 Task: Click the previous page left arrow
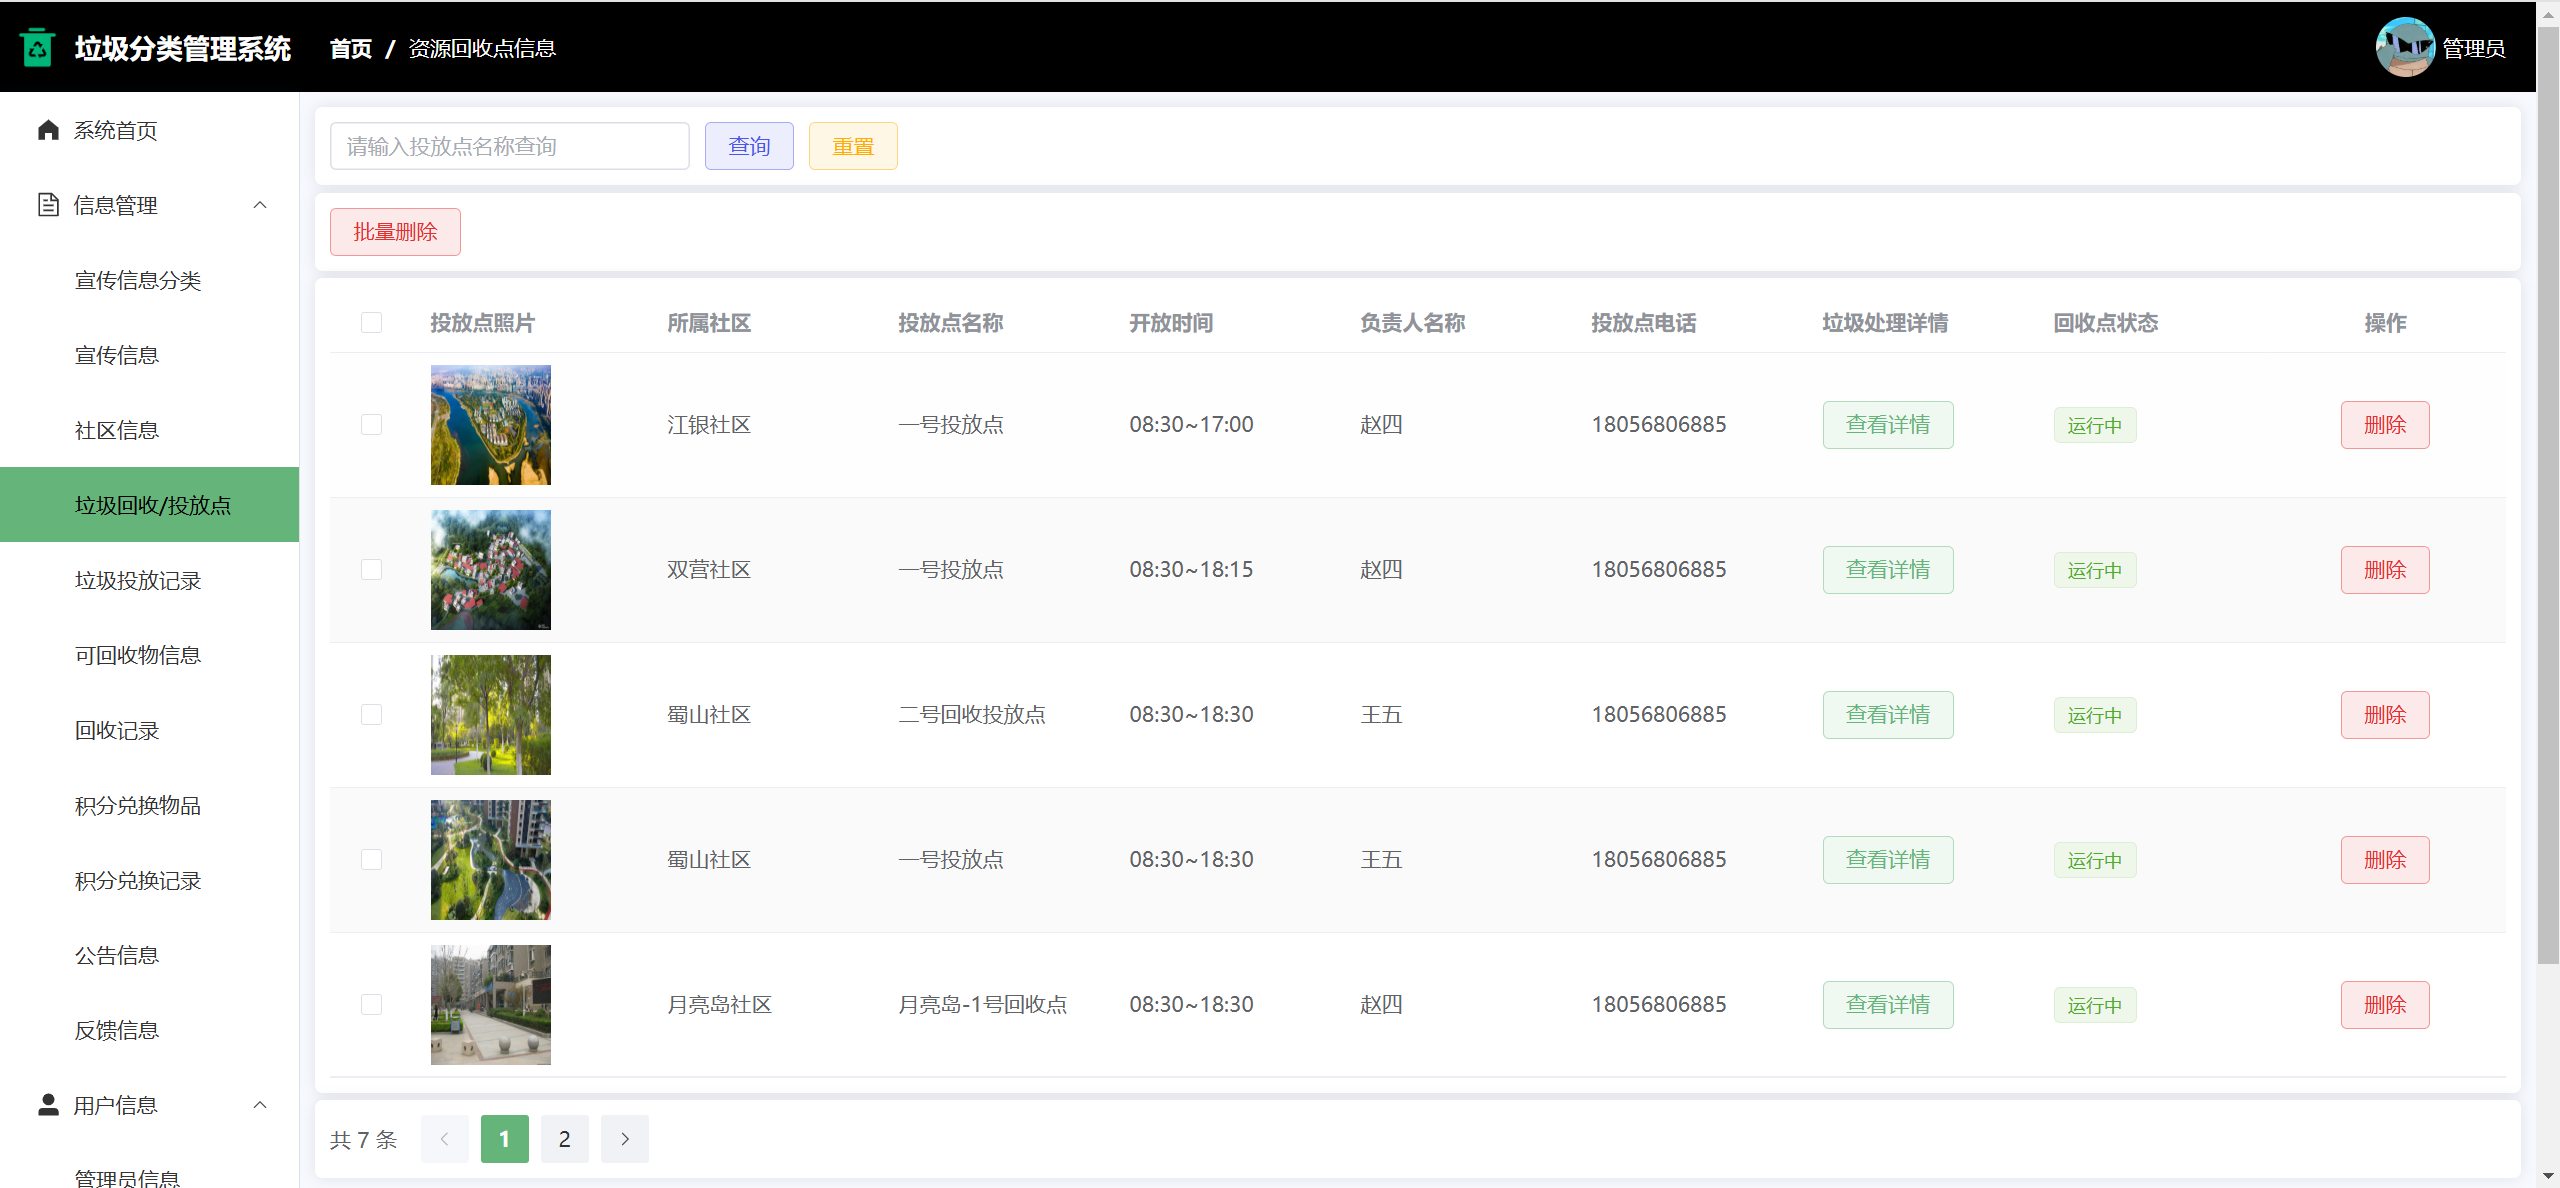444,1139
